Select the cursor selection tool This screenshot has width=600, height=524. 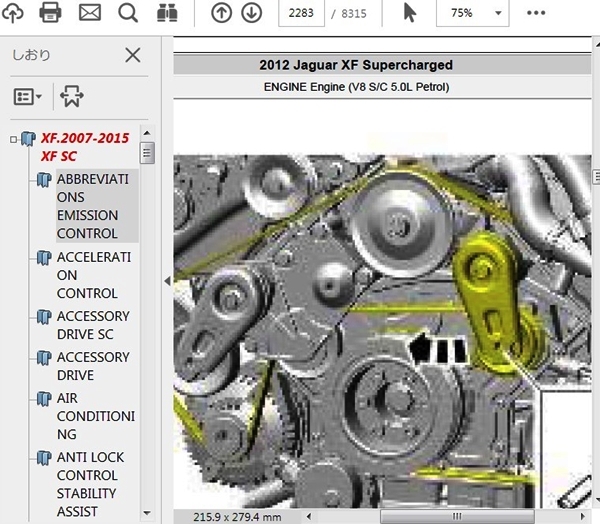tap(410, 13)
